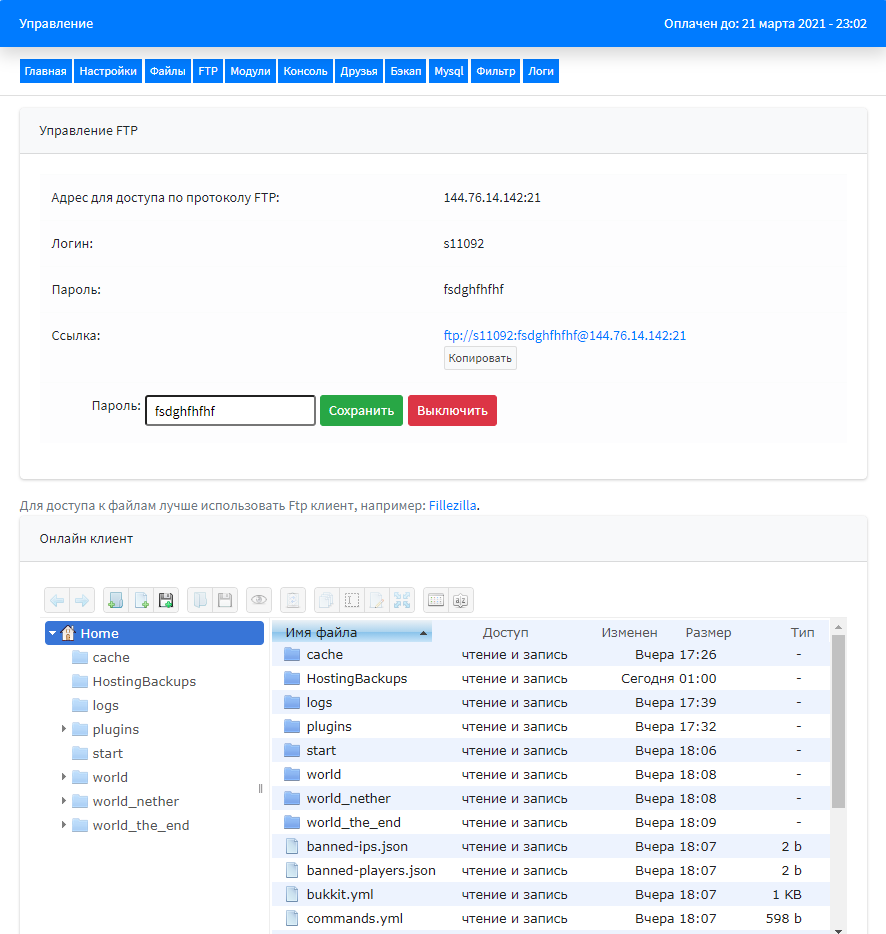Collapse the Home tree node
The image size is (886, 934).
(x=53, y=633)
